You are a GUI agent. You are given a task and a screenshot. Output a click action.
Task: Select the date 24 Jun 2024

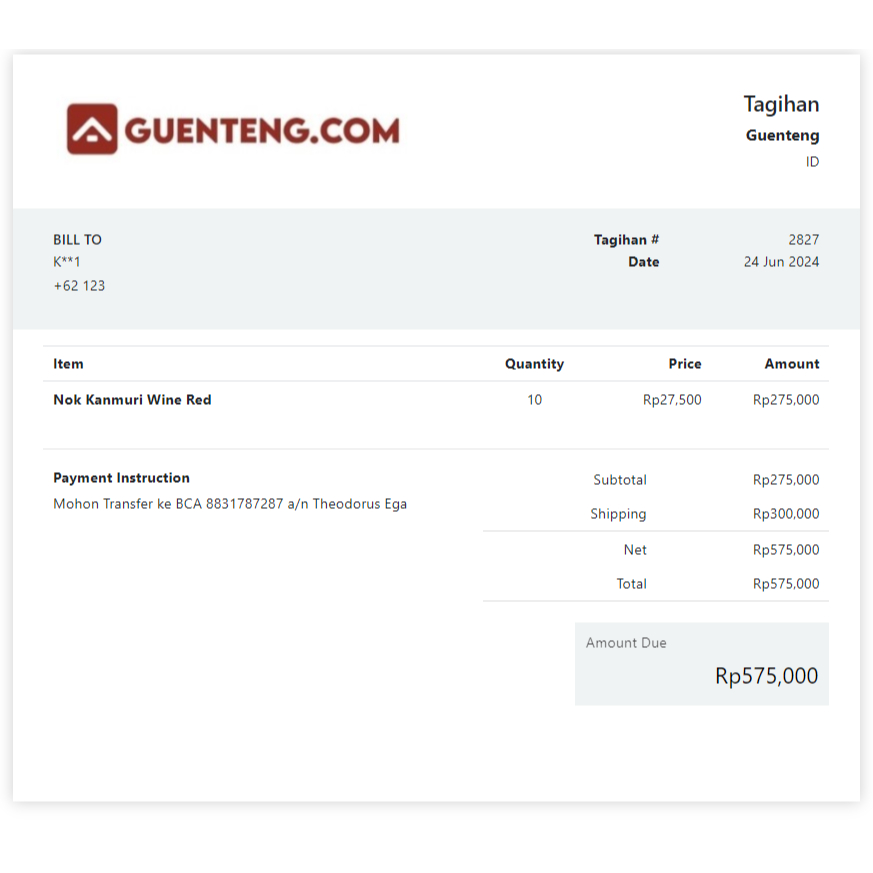tap(781, 262)
